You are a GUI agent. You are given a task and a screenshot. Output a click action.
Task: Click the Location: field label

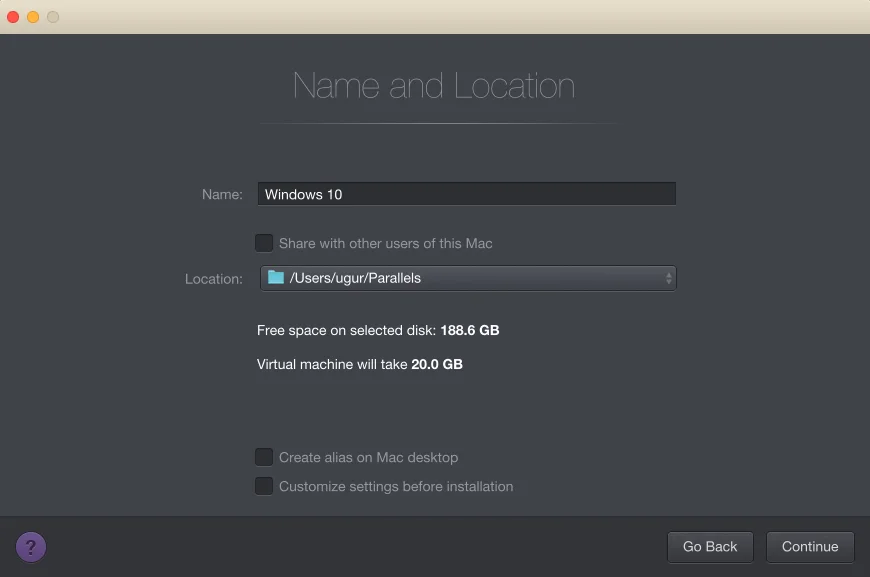pyautogui.click(x=214, y=279)
